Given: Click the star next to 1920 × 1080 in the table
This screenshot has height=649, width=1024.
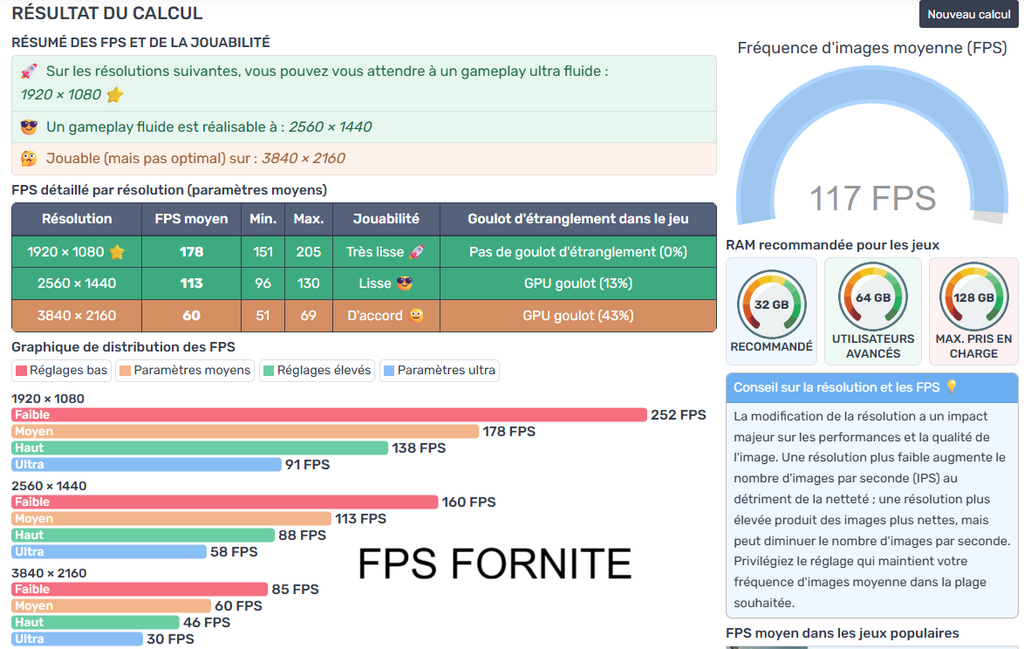Looking at the screenshot, I should pos(117,252).
